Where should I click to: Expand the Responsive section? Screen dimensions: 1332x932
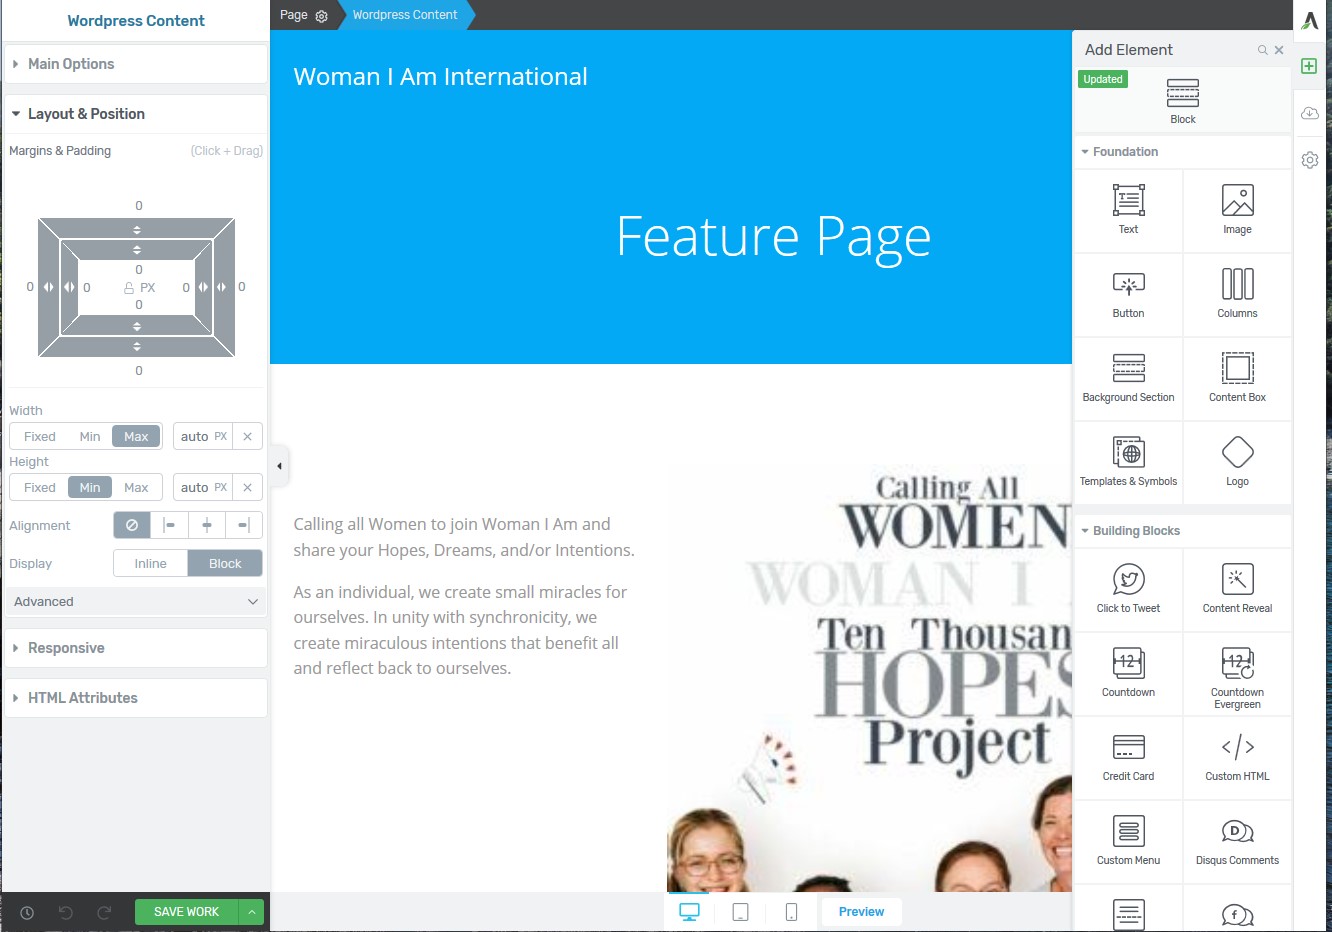[136, 648]
